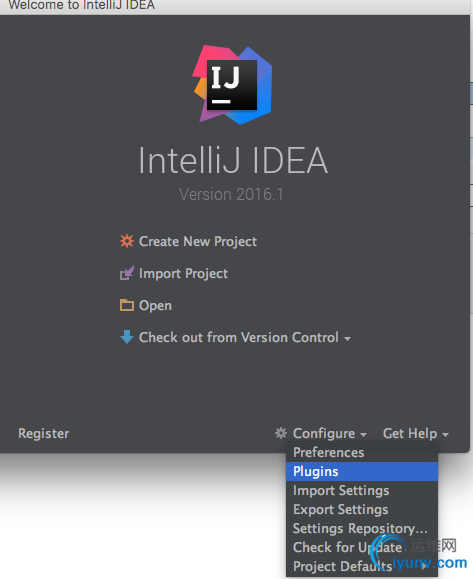Click the Import Project arrow icon
This screenshot has width=473, height=579.
[x=127, y=273]
